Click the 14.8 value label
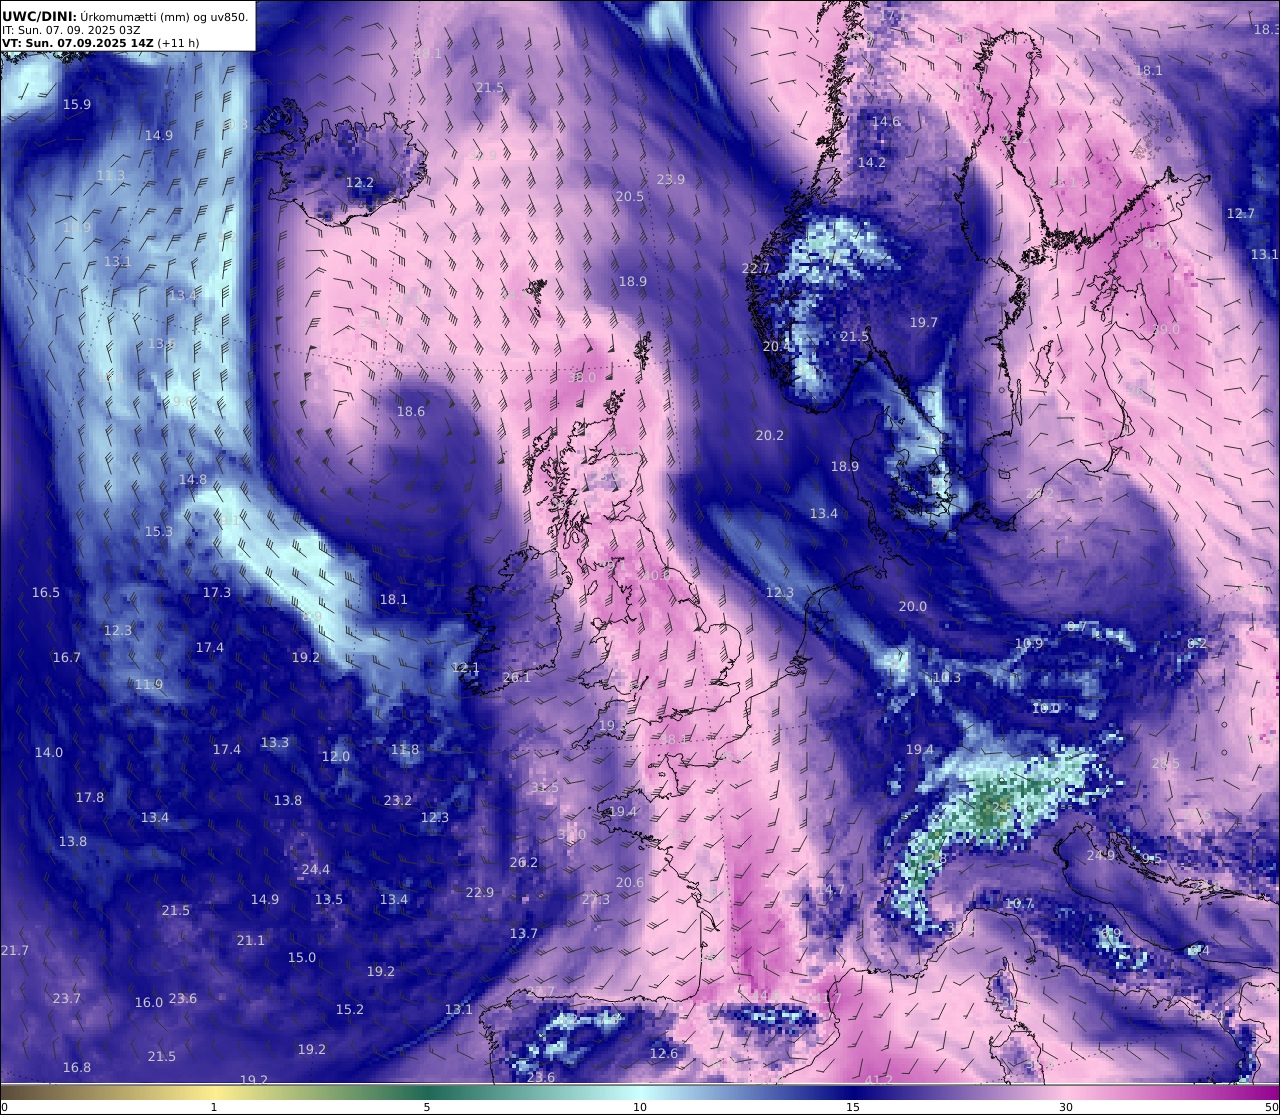The height and width of the screenshot is (1115, 1280). tap(193, 479)
